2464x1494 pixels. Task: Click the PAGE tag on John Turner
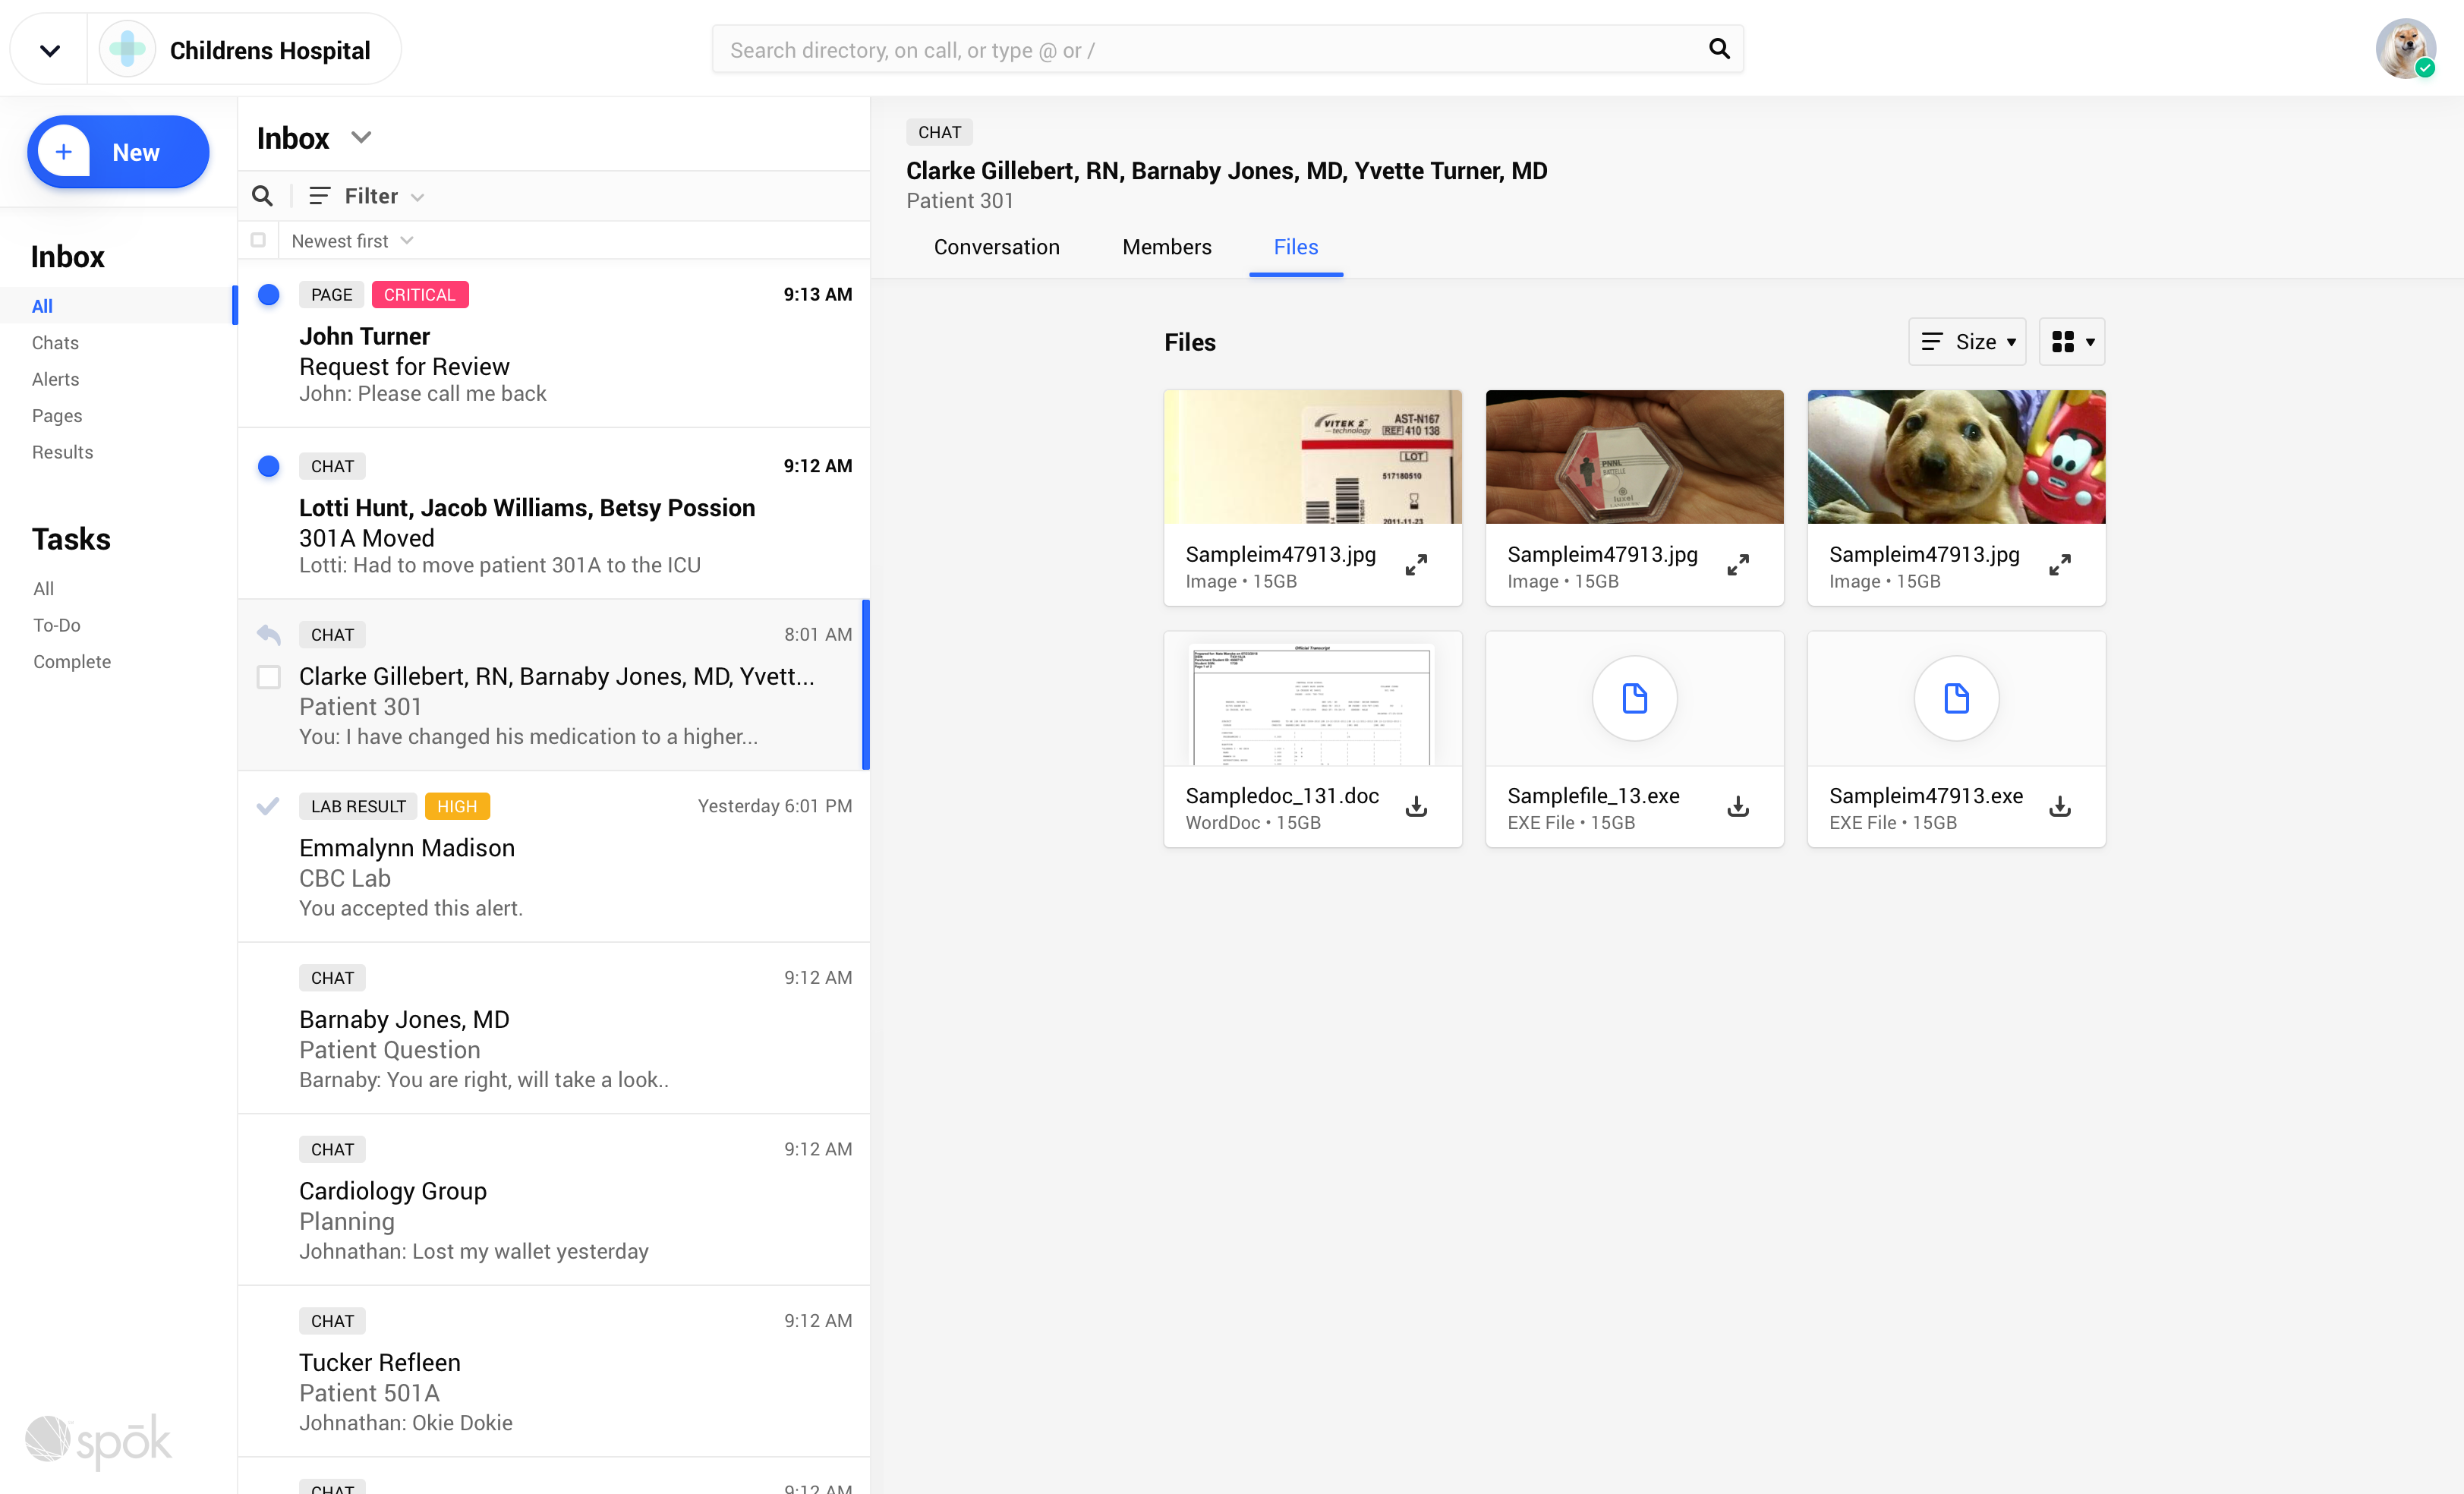[331, 294]
